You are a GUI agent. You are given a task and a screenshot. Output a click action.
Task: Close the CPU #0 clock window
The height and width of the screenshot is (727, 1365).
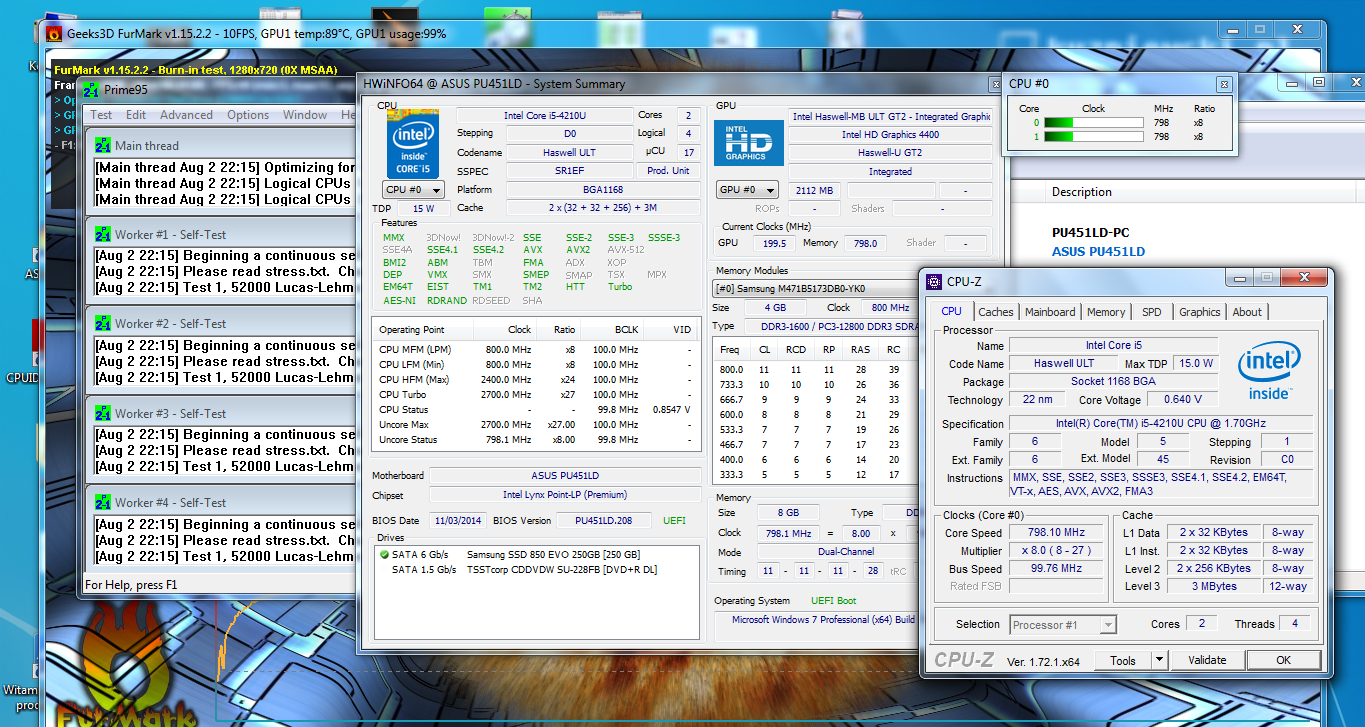(x=1223, y=84)
